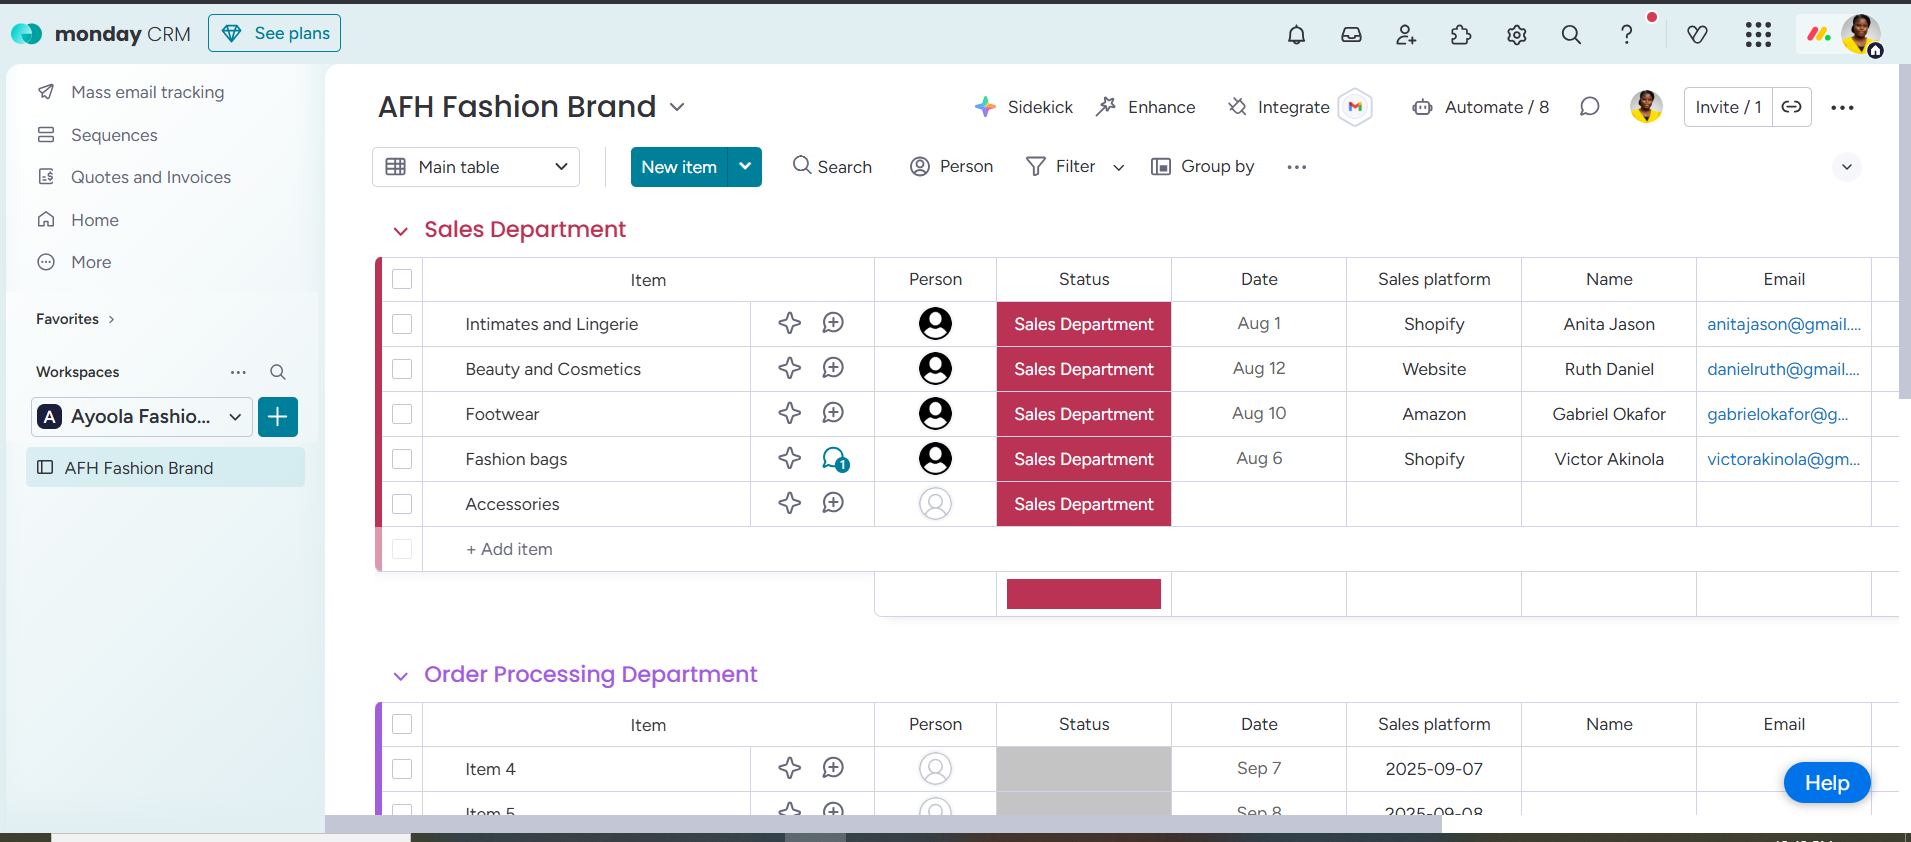1911x842 pixels.
Task: Open the Main table view dropdown
Action: tap(476, 167)
